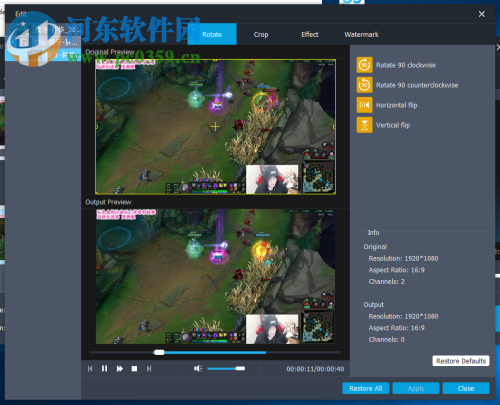Click the Restore All button

366,388
